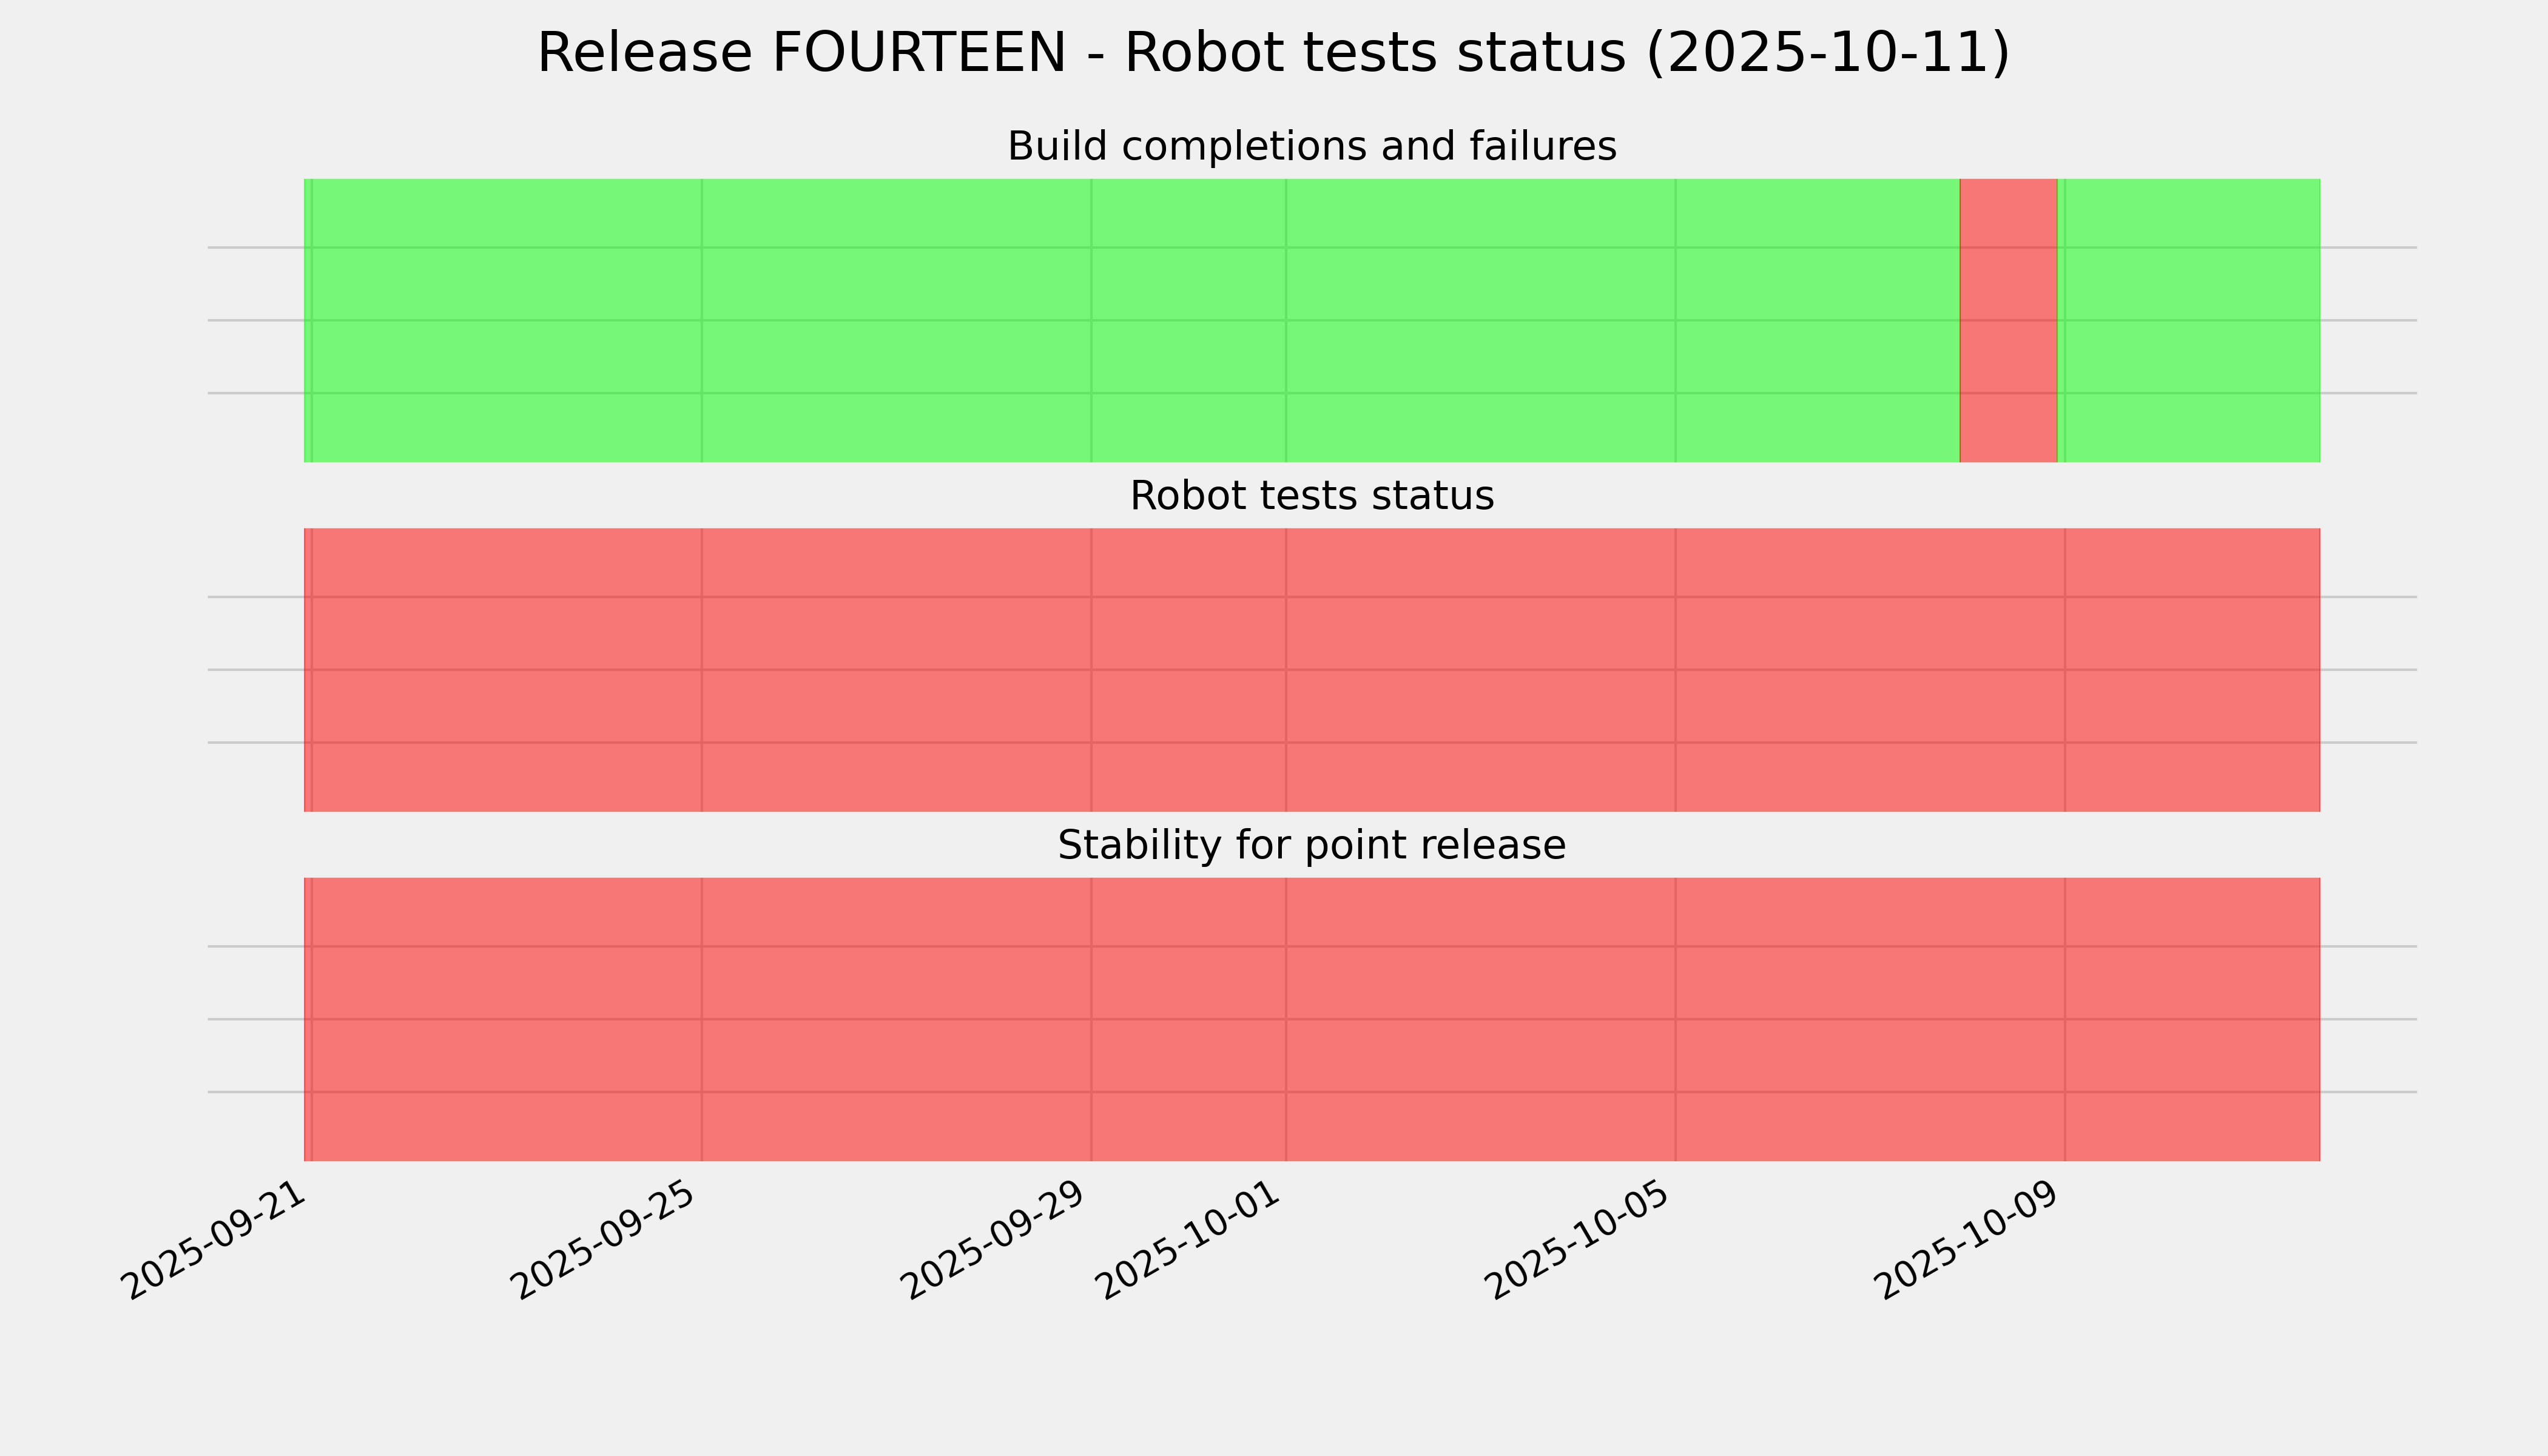Click Robot tests chart between 09-21 and 09-25
The height and width of the screenshot is (1456, 2548).
point(506,670)
